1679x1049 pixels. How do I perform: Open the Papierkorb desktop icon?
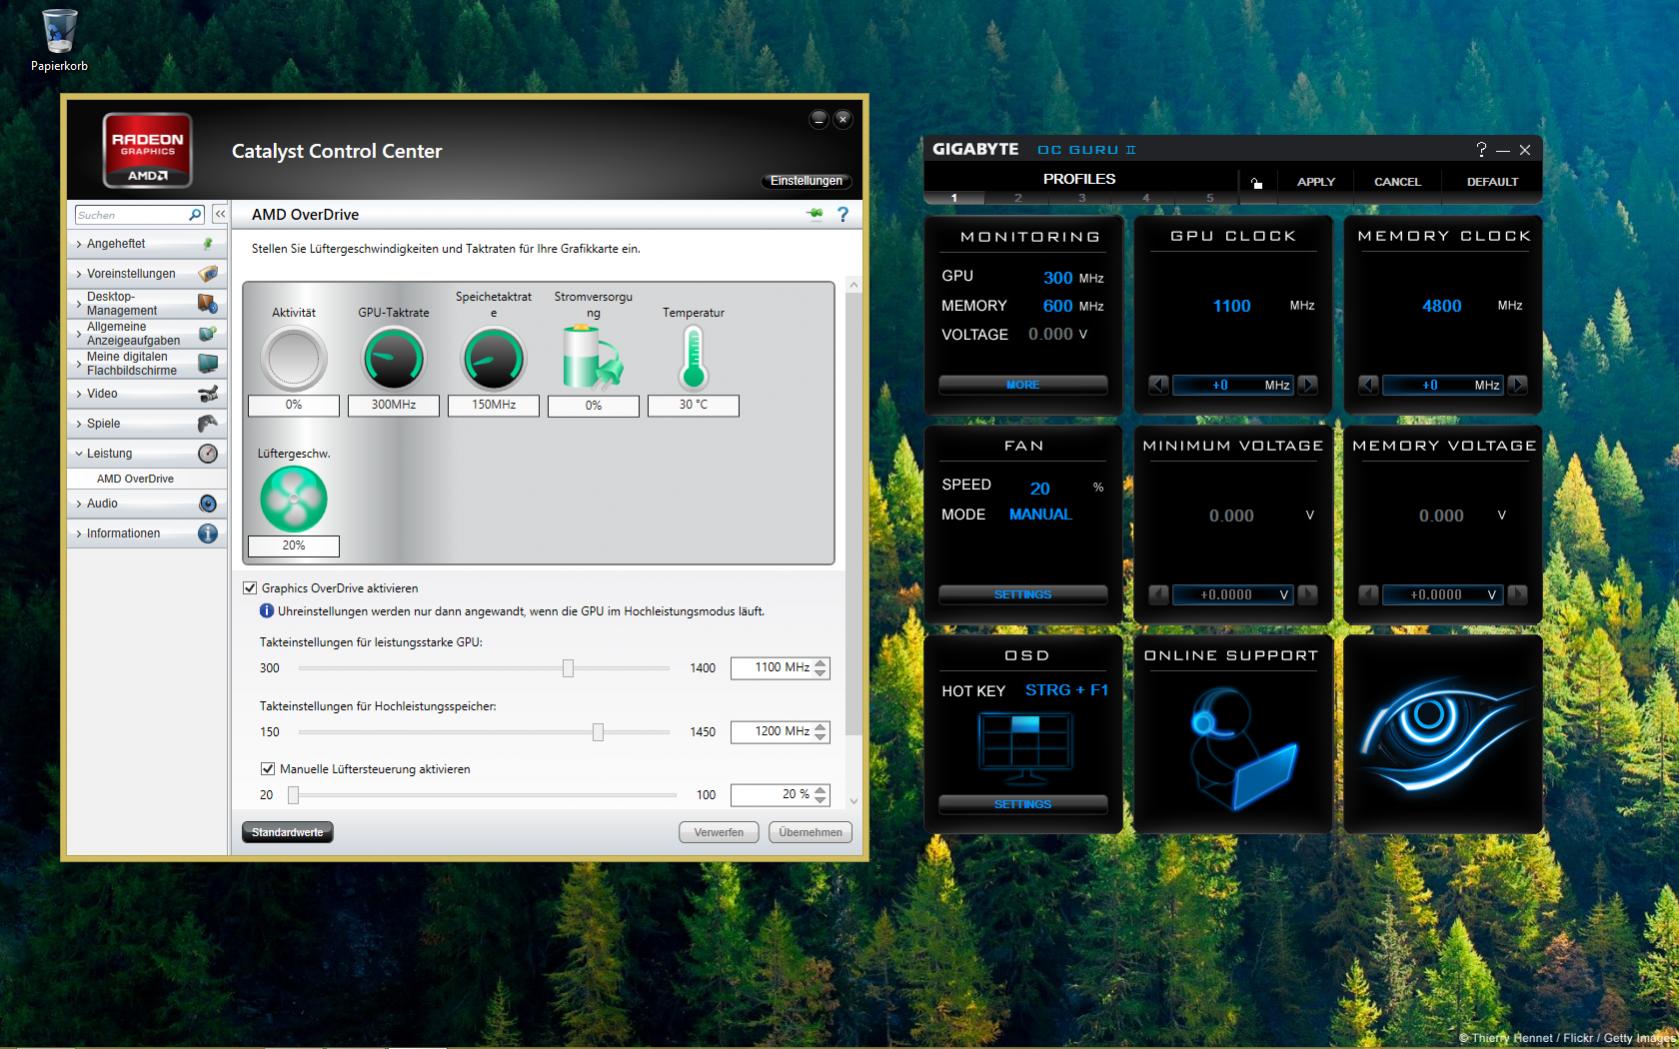tap(59, 40)
